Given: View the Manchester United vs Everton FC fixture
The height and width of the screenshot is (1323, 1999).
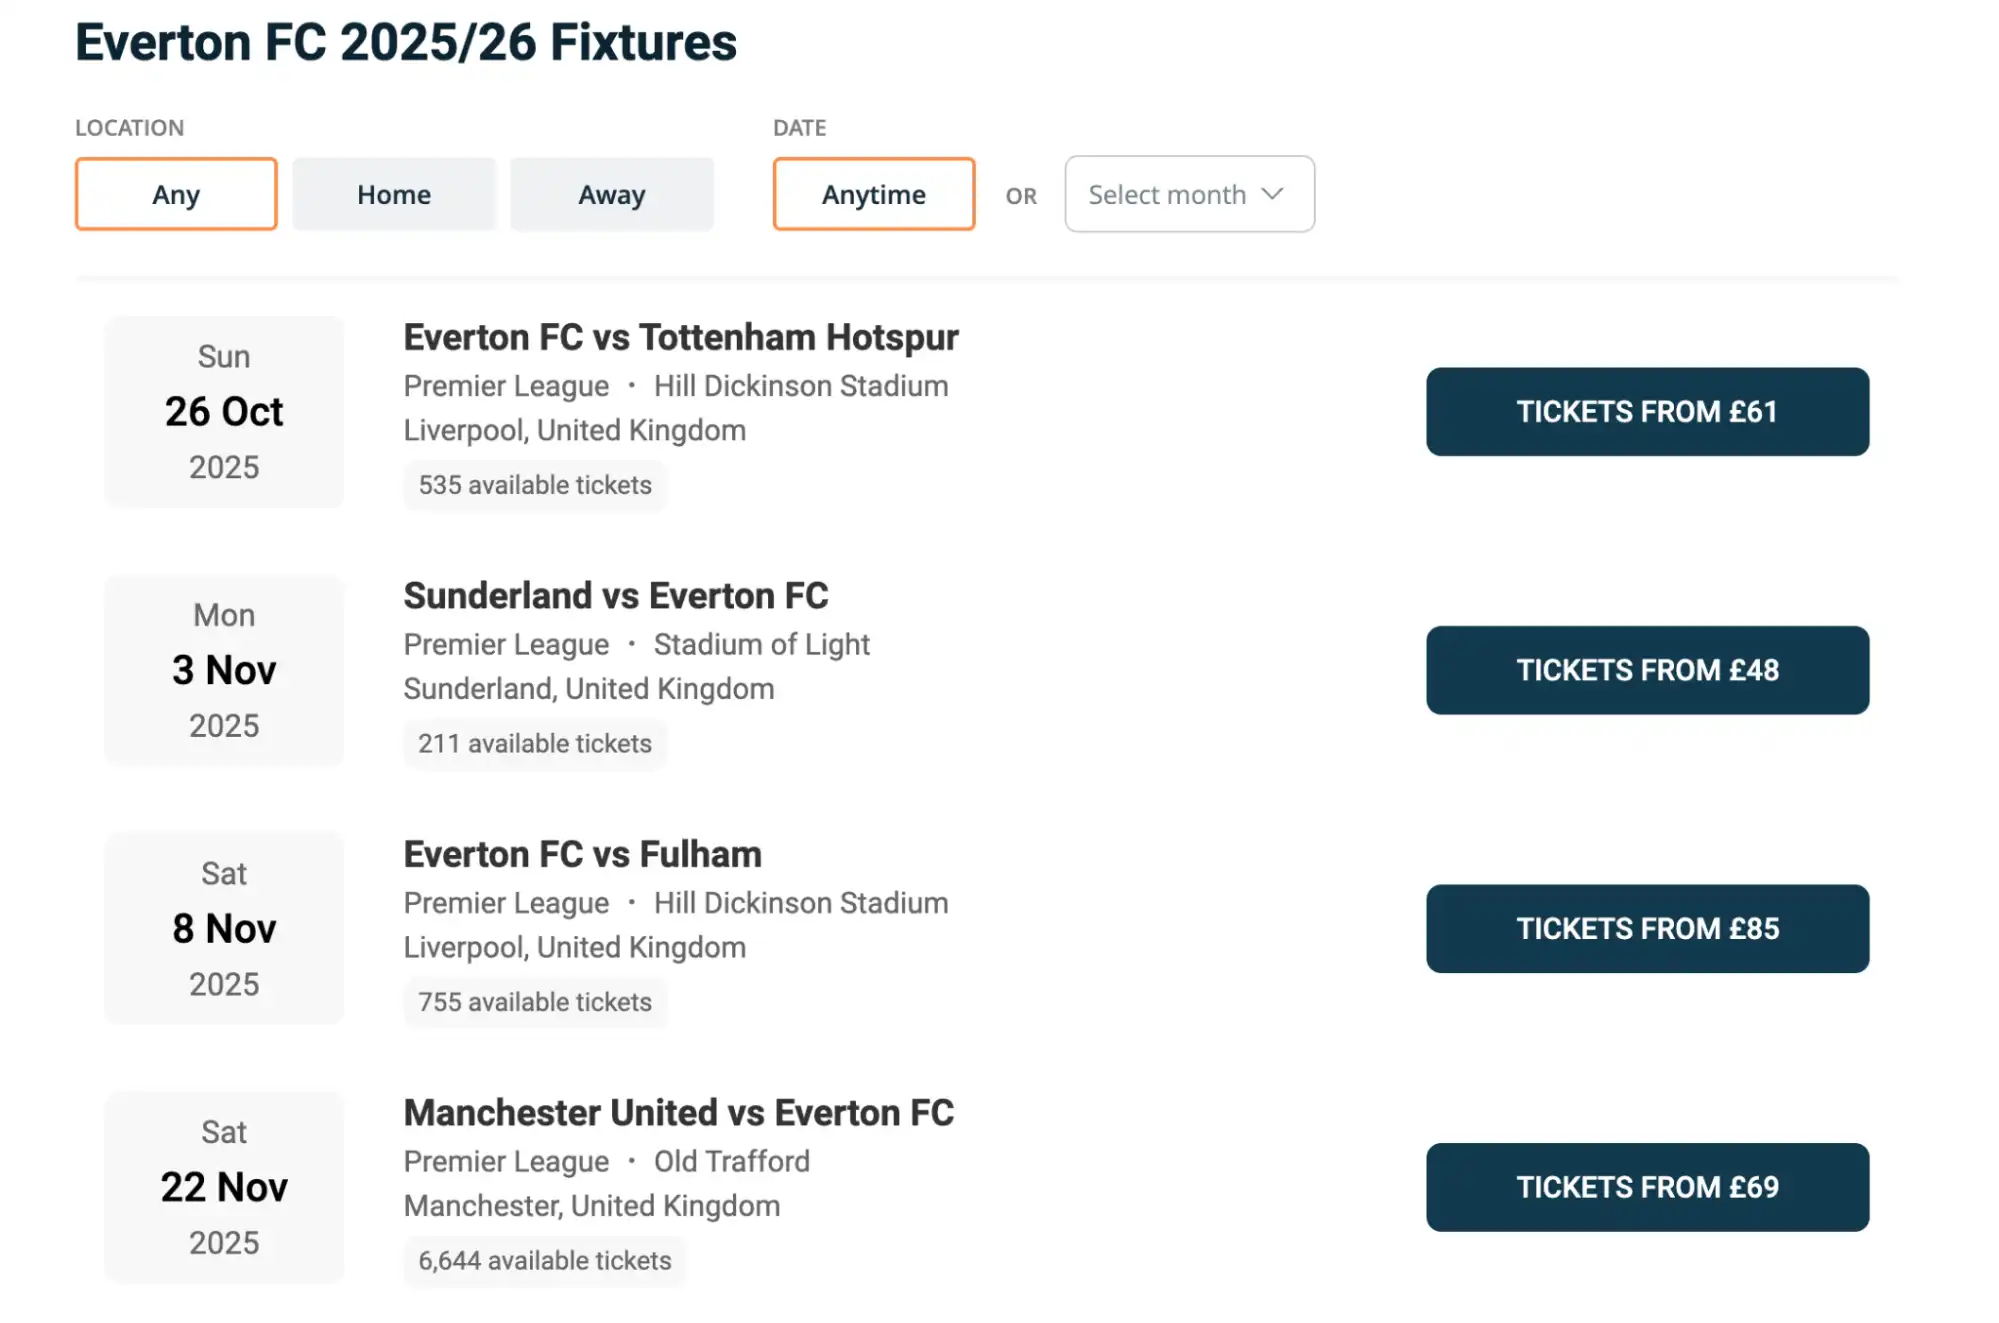Looking at the screenshot, I should point(678,1112).
